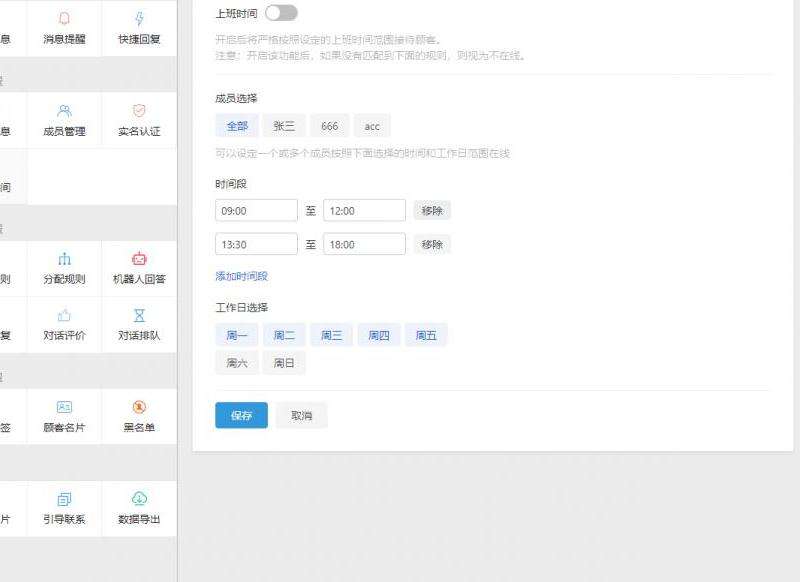Edit the 09:00 start time field
Viewport: 800px width, 582px height.
[257, 211]
